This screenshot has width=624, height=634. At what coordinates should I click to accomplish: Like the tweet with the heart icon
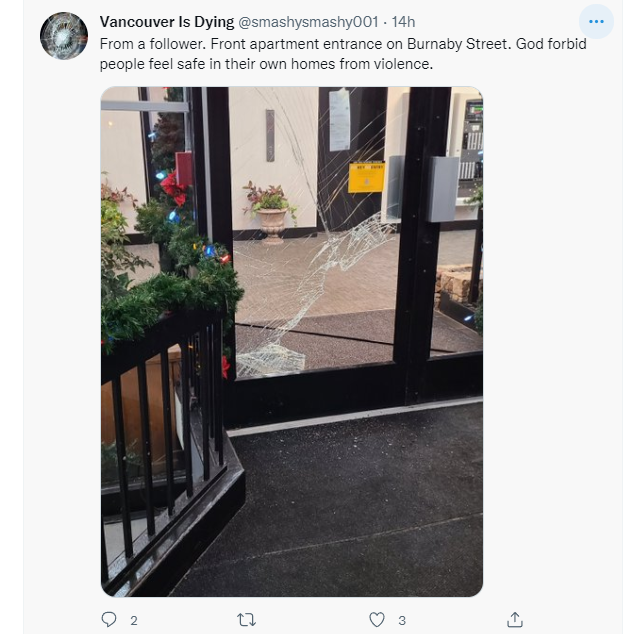pyautogui.click(x=377, y=619)
